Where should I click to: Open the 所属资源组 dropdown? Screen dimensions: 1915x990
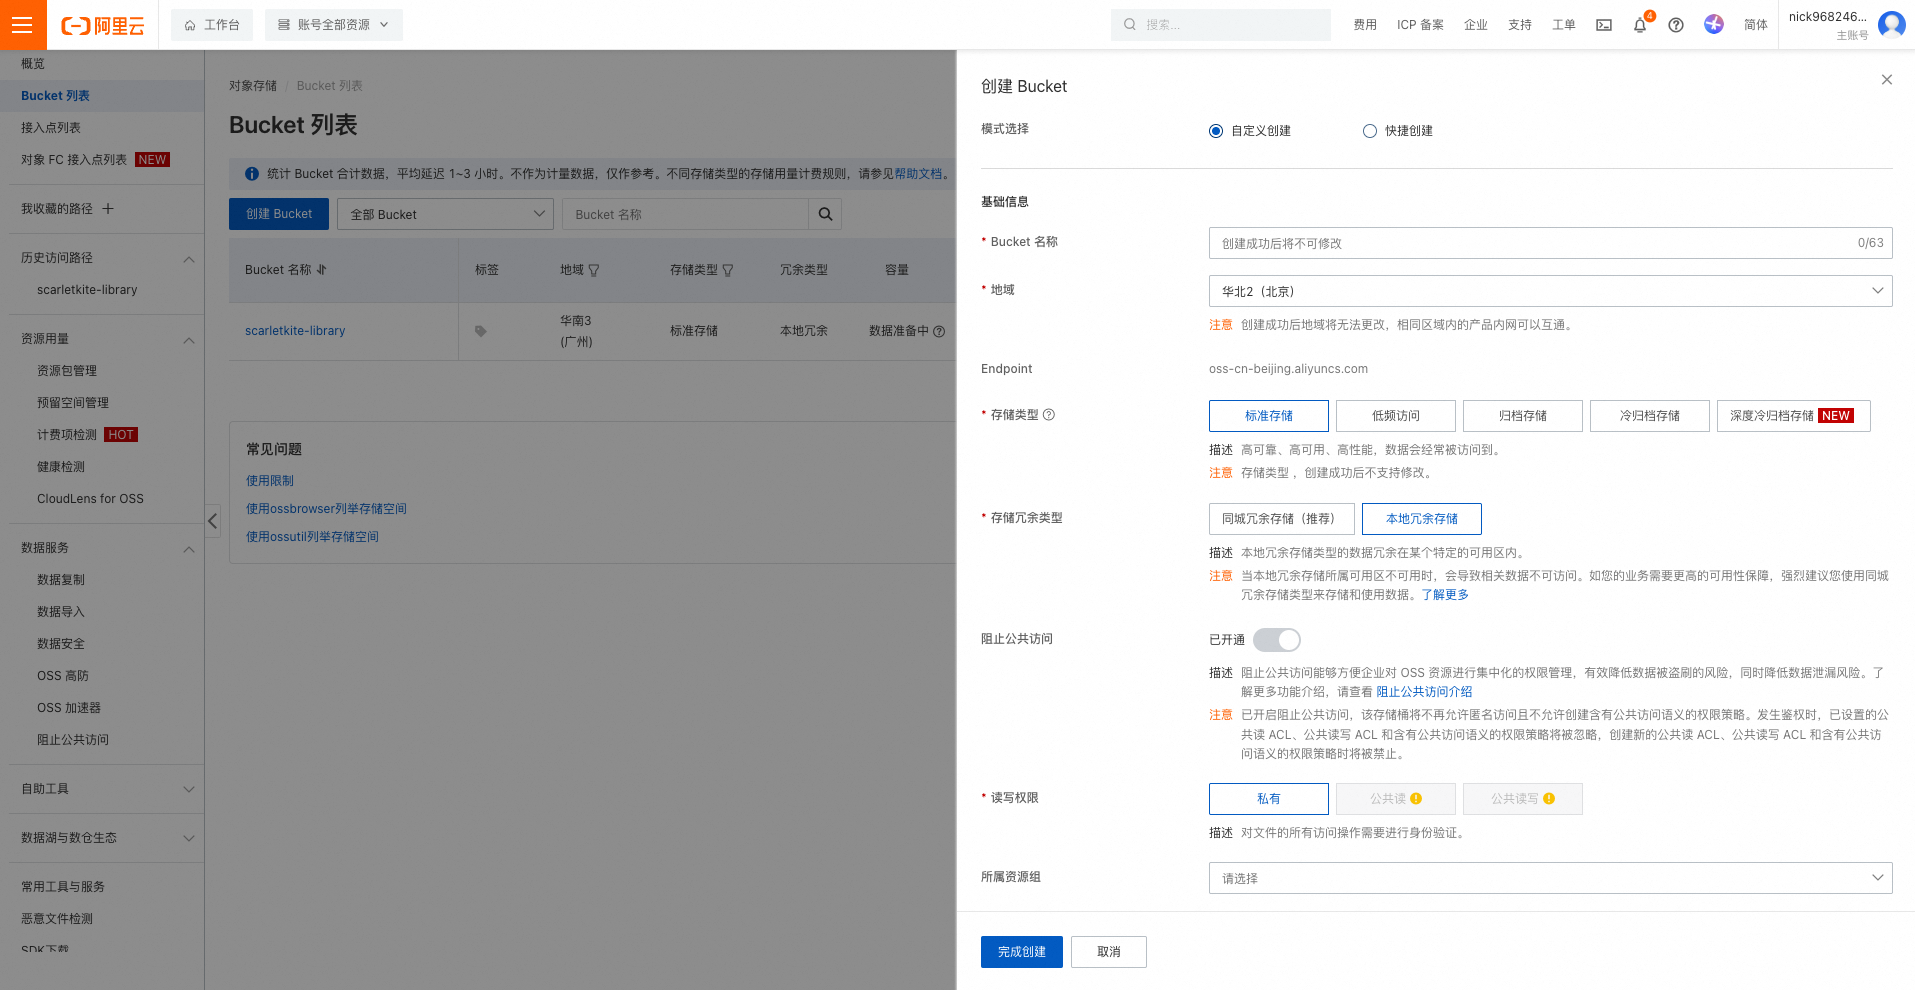(x=1550, y=878)
